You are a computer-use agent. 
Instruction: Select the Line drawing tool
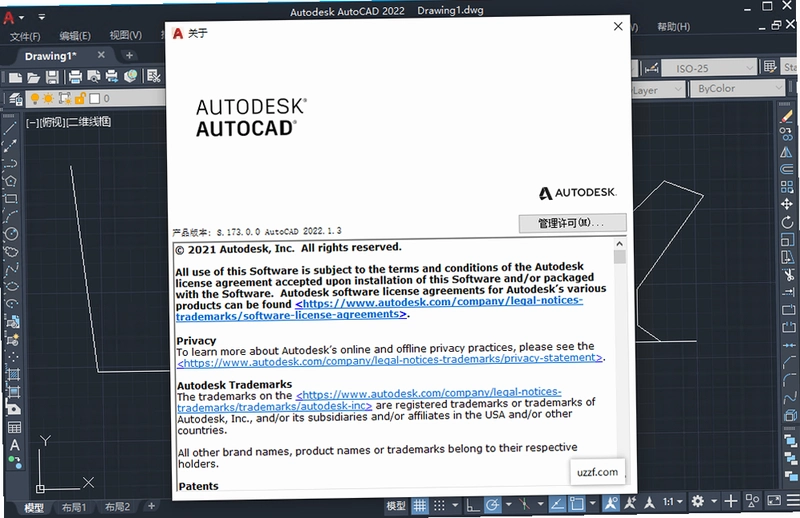click(x=10, y=128)
